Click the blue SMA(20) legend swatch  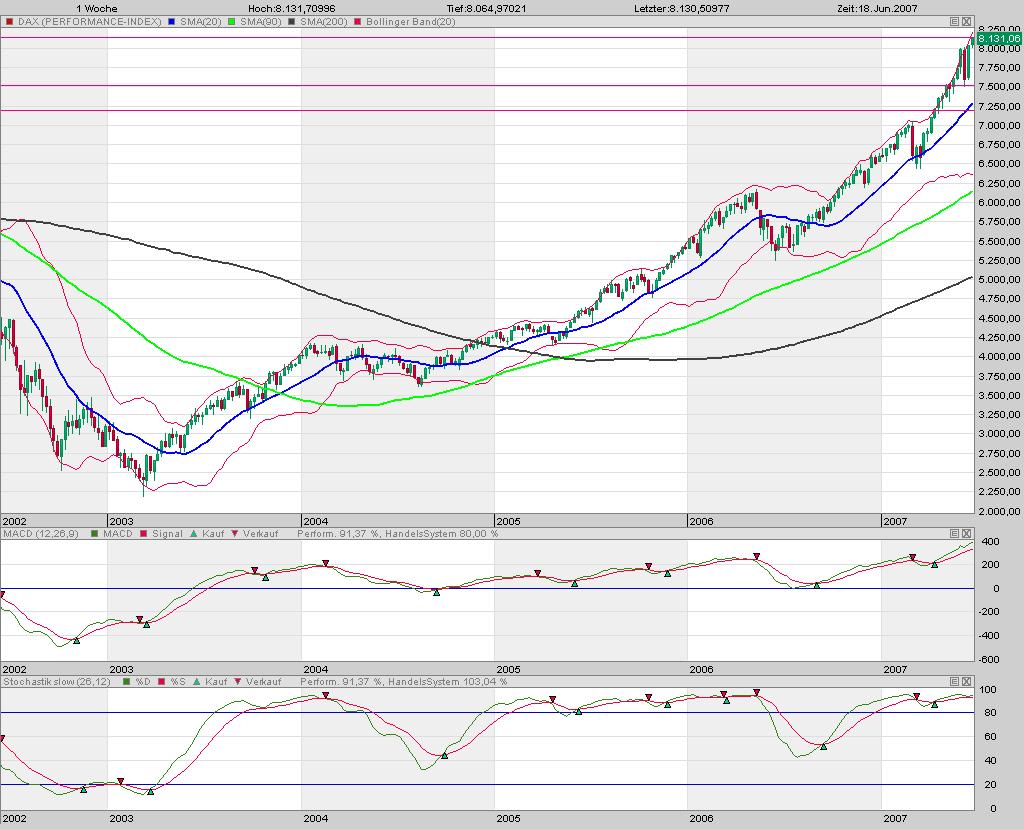[172, 22]
